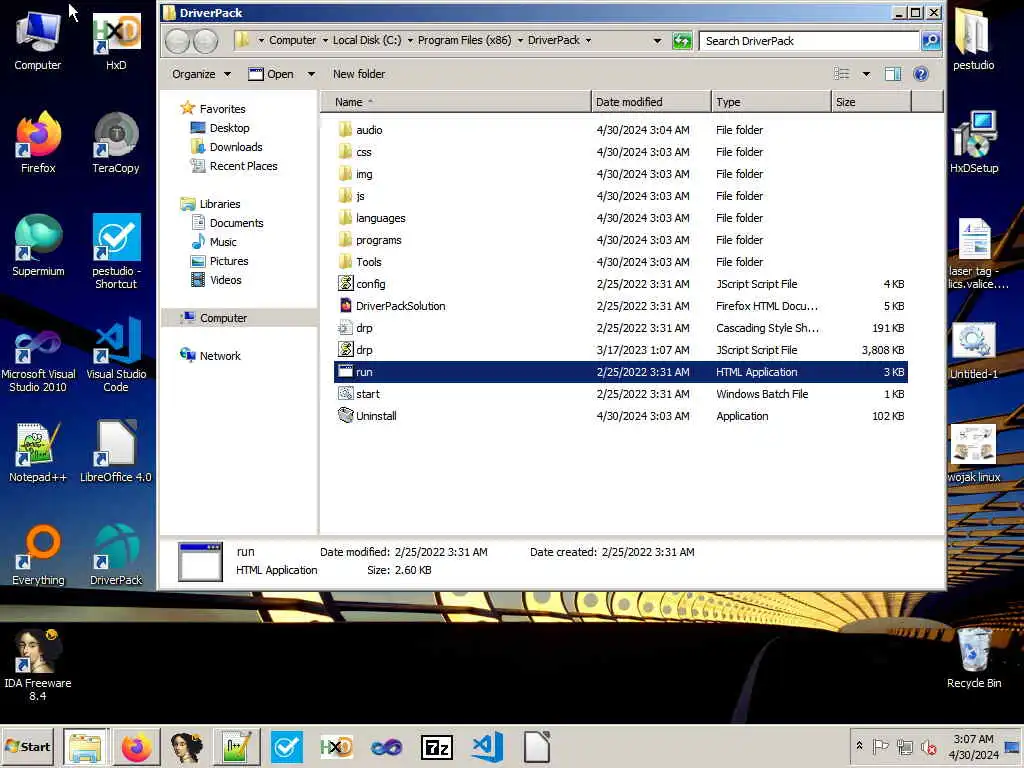Select the config JScript Script File
The height and width of the screenshot is (768, 1024).
click(620, 284)
